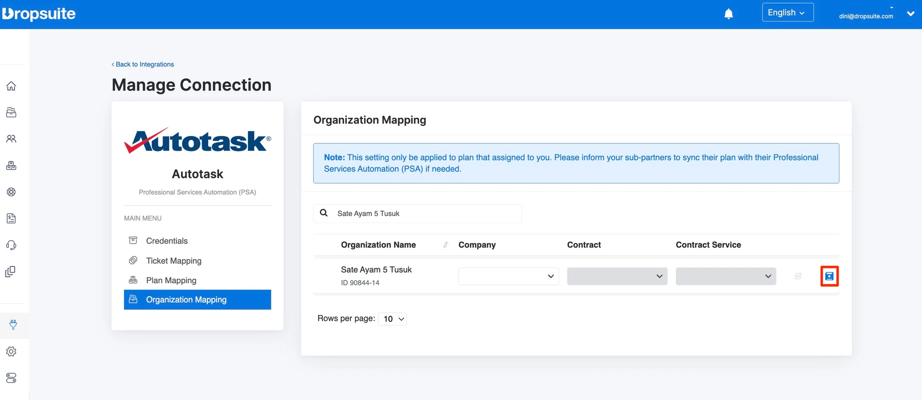This screenshot has height=400, width=922.
Task: Click the greyed-out icon beside save
Action: click(x=798, y=276)
